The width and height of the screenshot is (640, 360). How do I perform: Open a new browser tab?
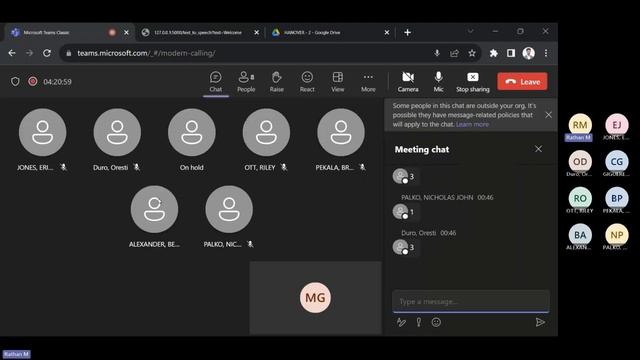[407, 32]
